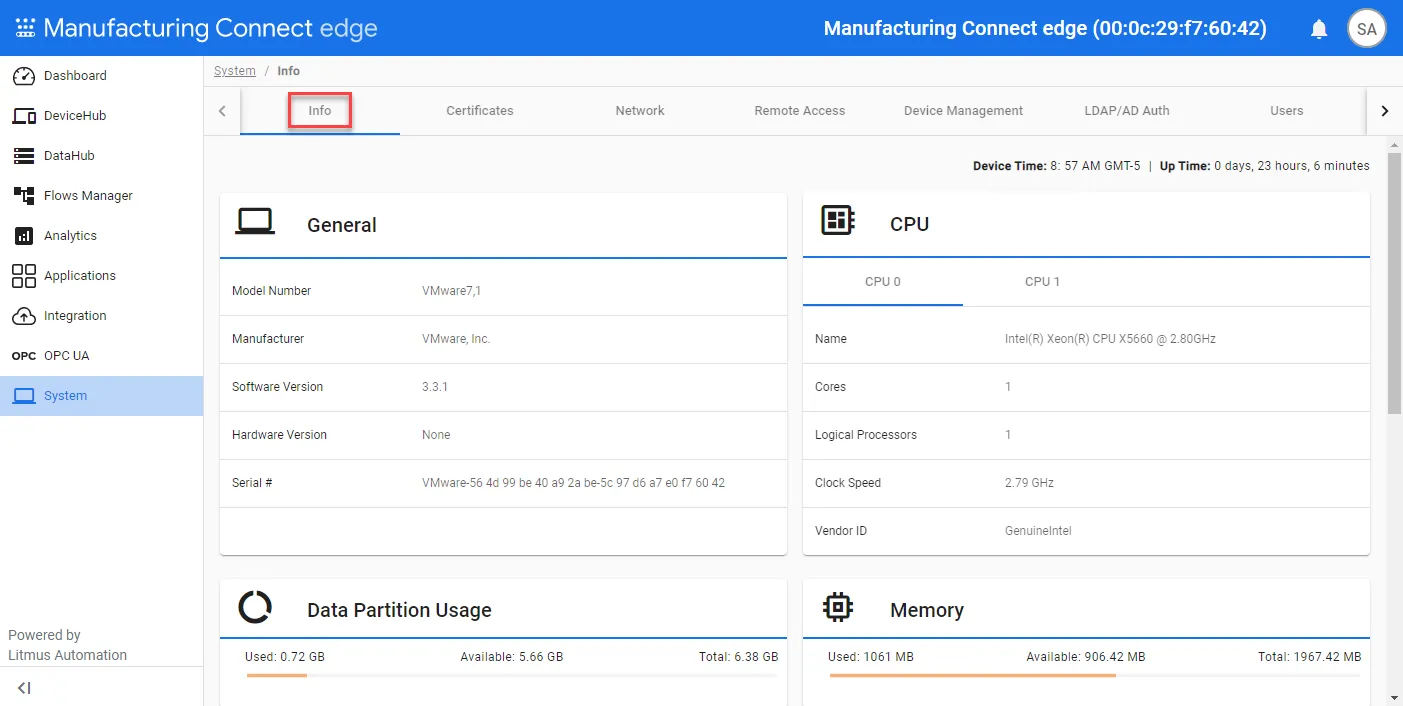Select the CPU 1 tab
1403x706 pixels.
click(1043, 282)
